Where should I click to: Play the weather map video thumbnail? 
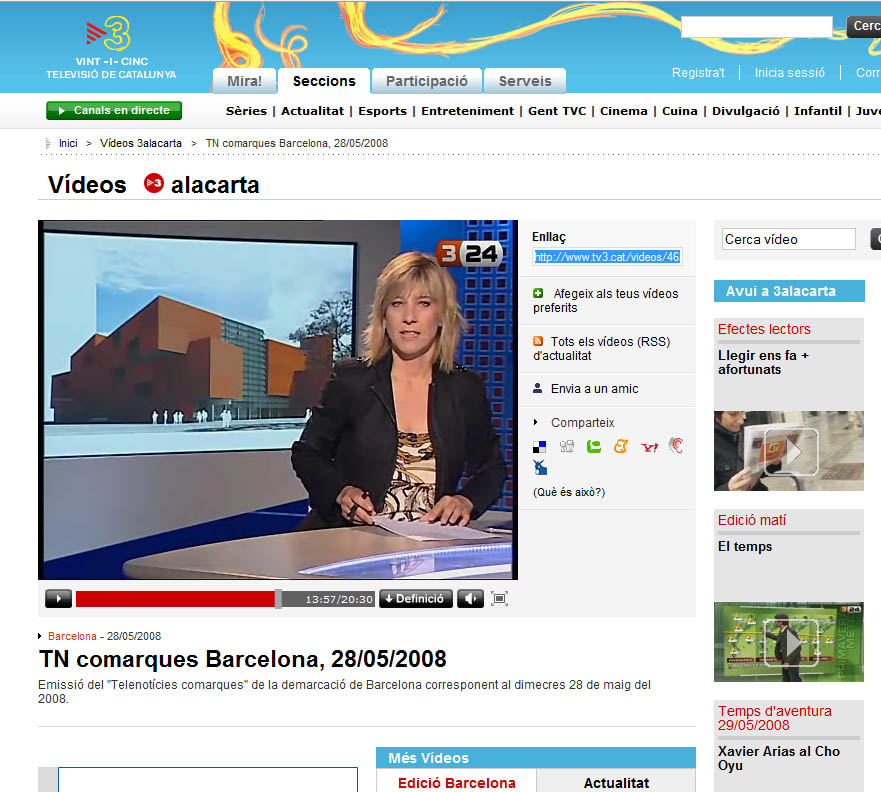pyautogui.click(x=788, y=642)
